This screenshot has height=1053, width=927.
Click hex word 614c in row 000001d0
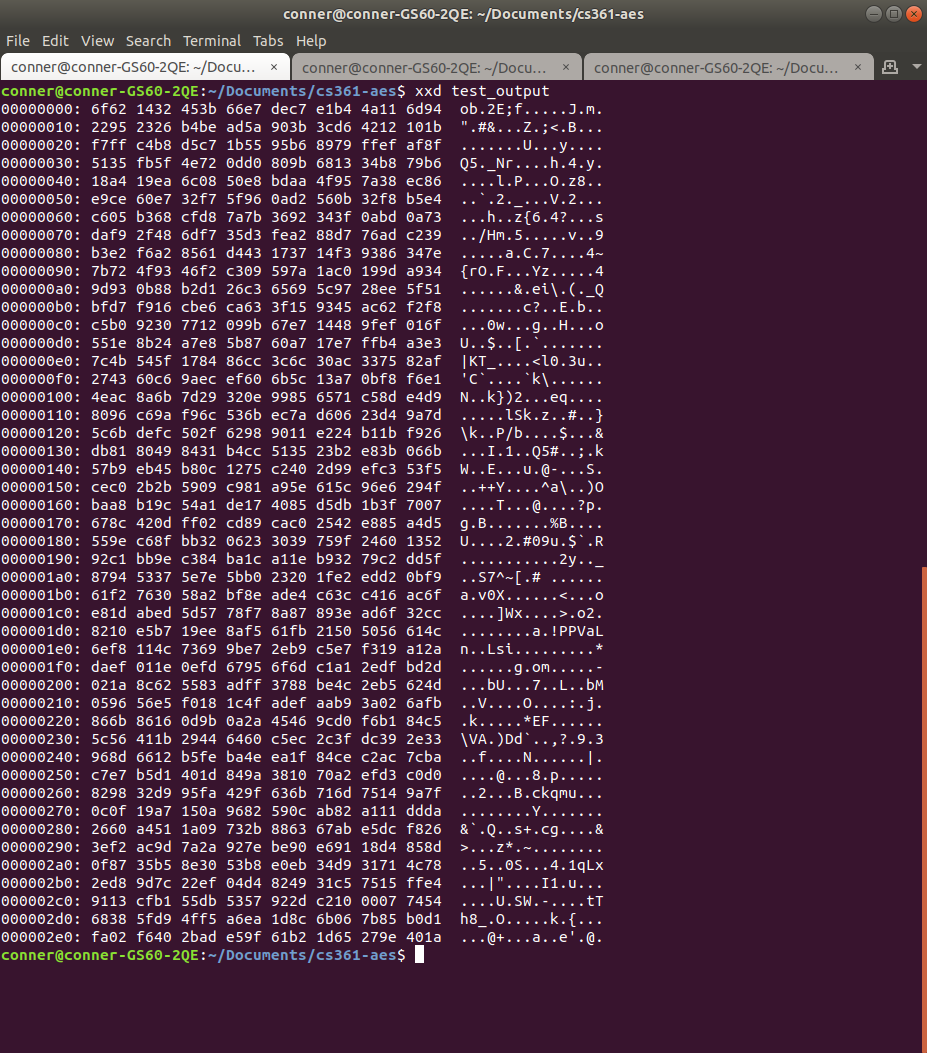point(424,631)
